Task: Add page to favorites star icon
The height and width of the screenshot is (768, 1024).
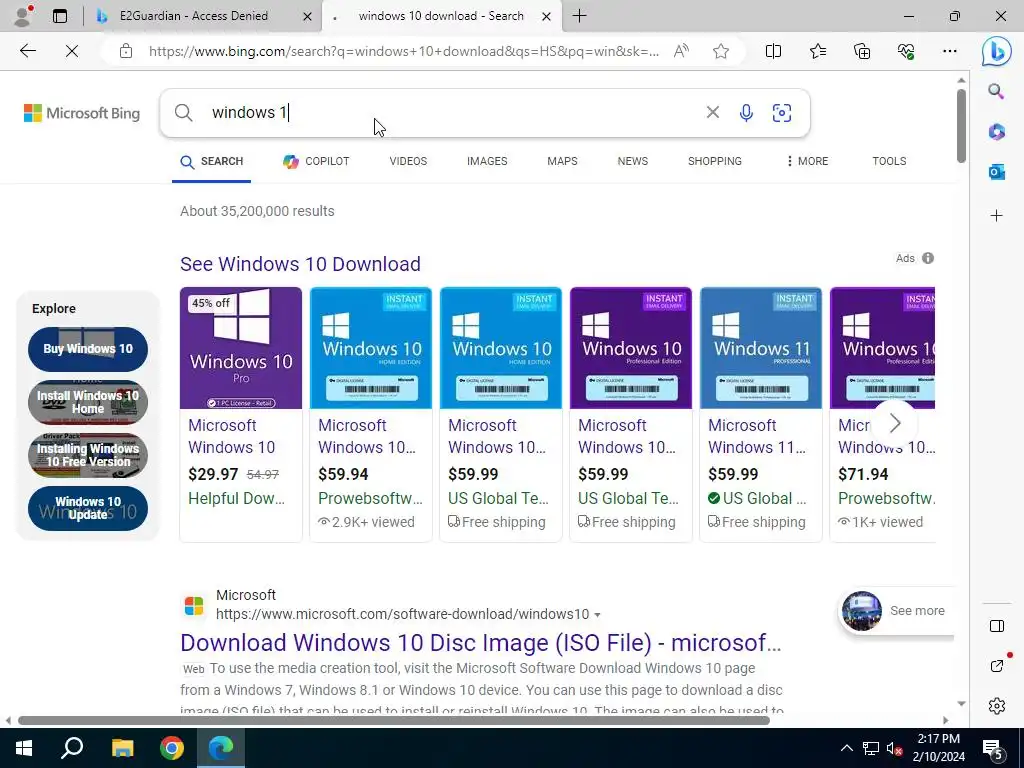Action: pos(721,51)
